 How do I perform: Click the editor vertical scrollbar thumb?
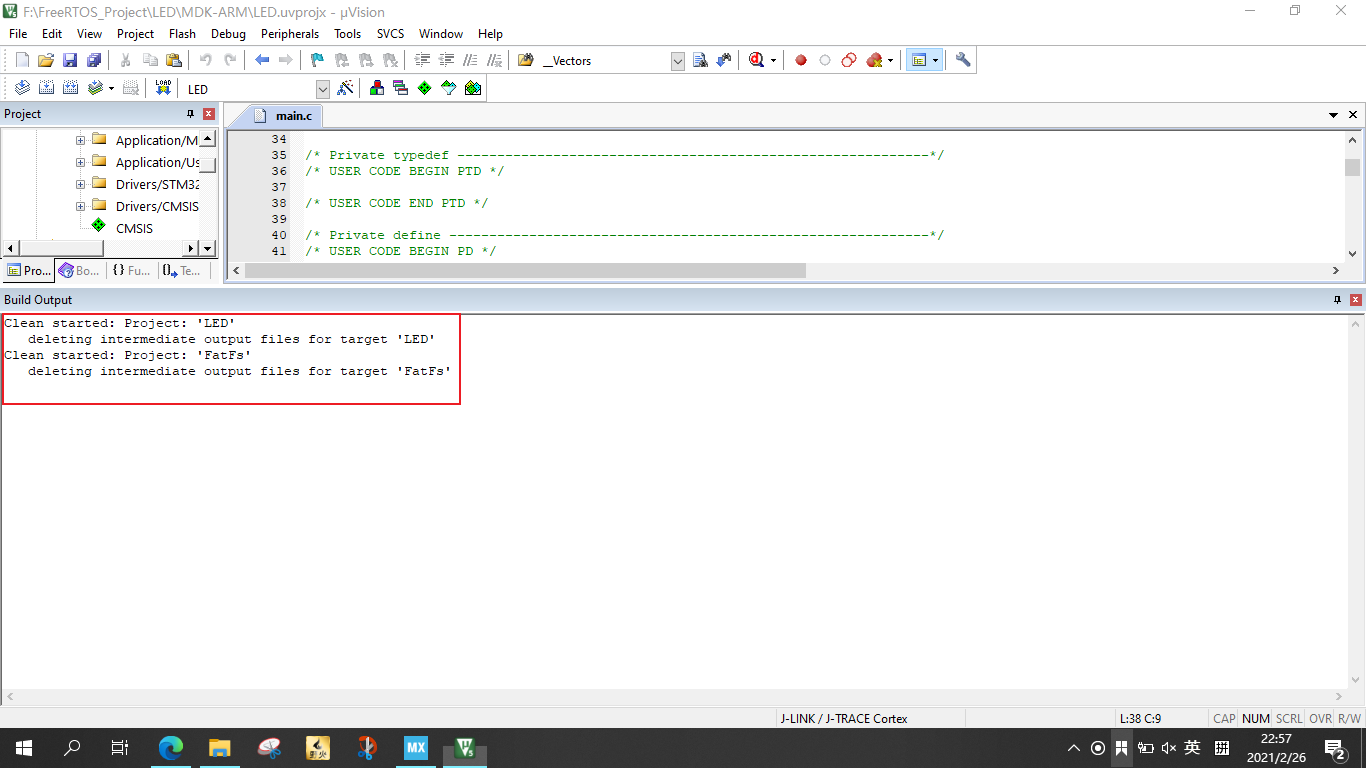pos(1352,167)
